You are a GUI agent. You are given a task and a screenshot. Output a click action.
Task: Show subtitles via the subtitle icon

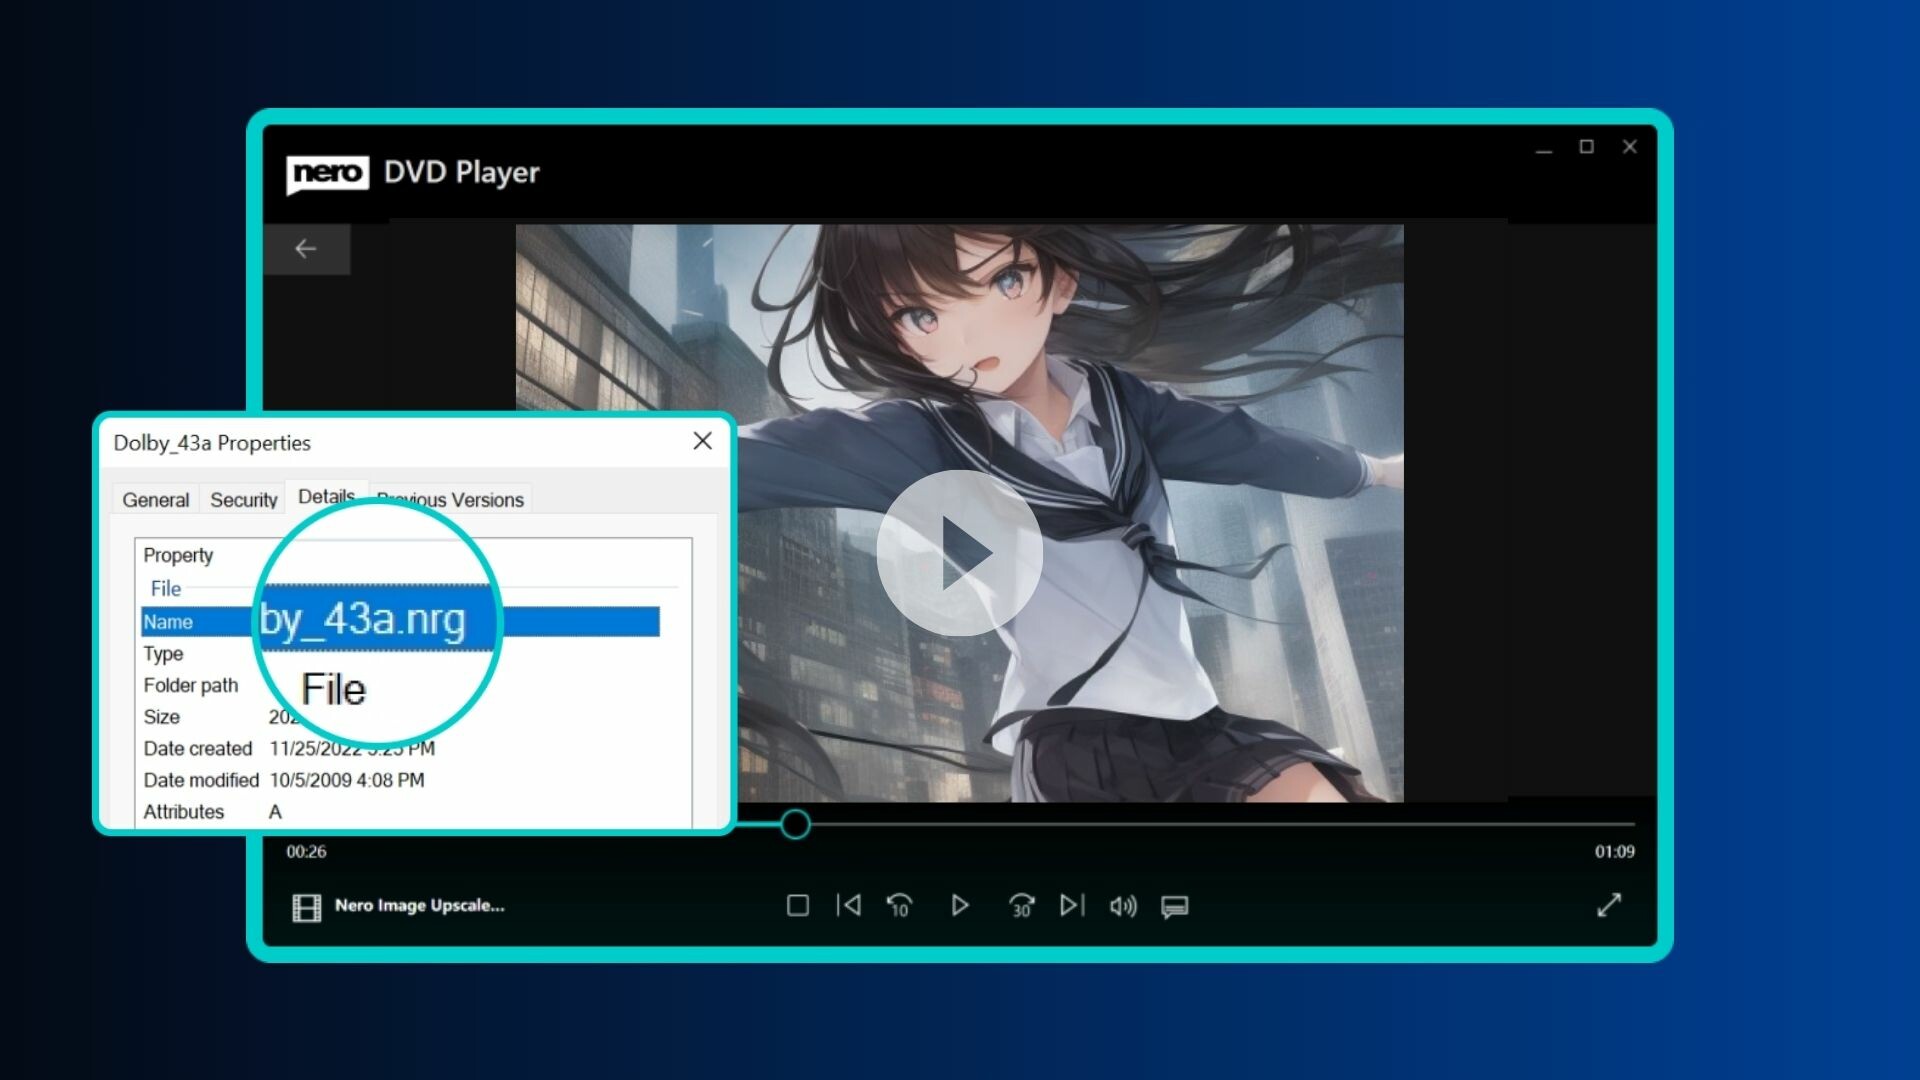(x=1173, y=905)
